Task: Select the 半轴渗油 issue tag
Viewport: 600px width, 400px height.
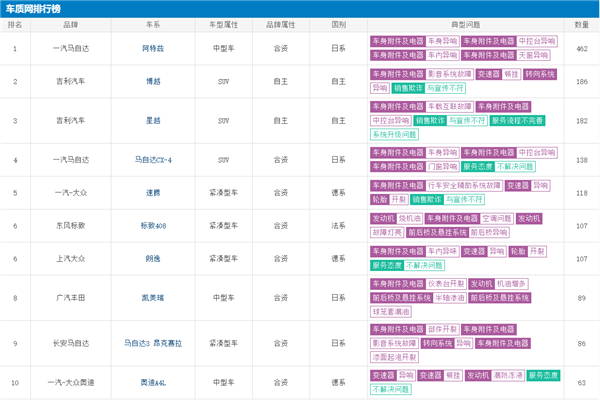Action: pos(450,298)
